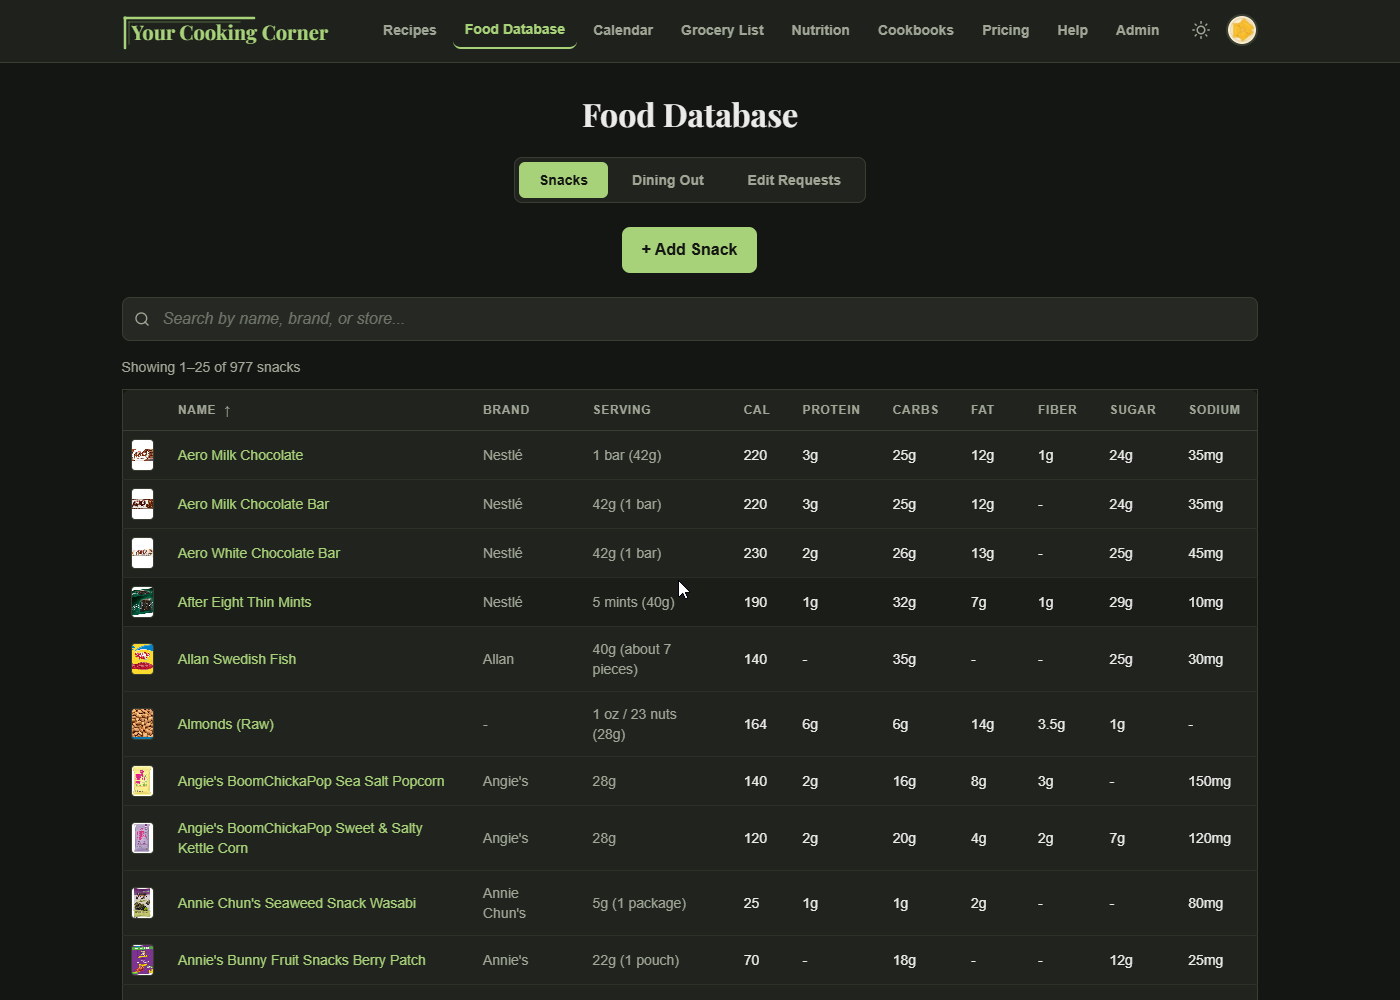Click the '1 oz / 23 nuts (28g)' serving
The height and width of the screenshot is (1000, 1400).
pos(634,724)
